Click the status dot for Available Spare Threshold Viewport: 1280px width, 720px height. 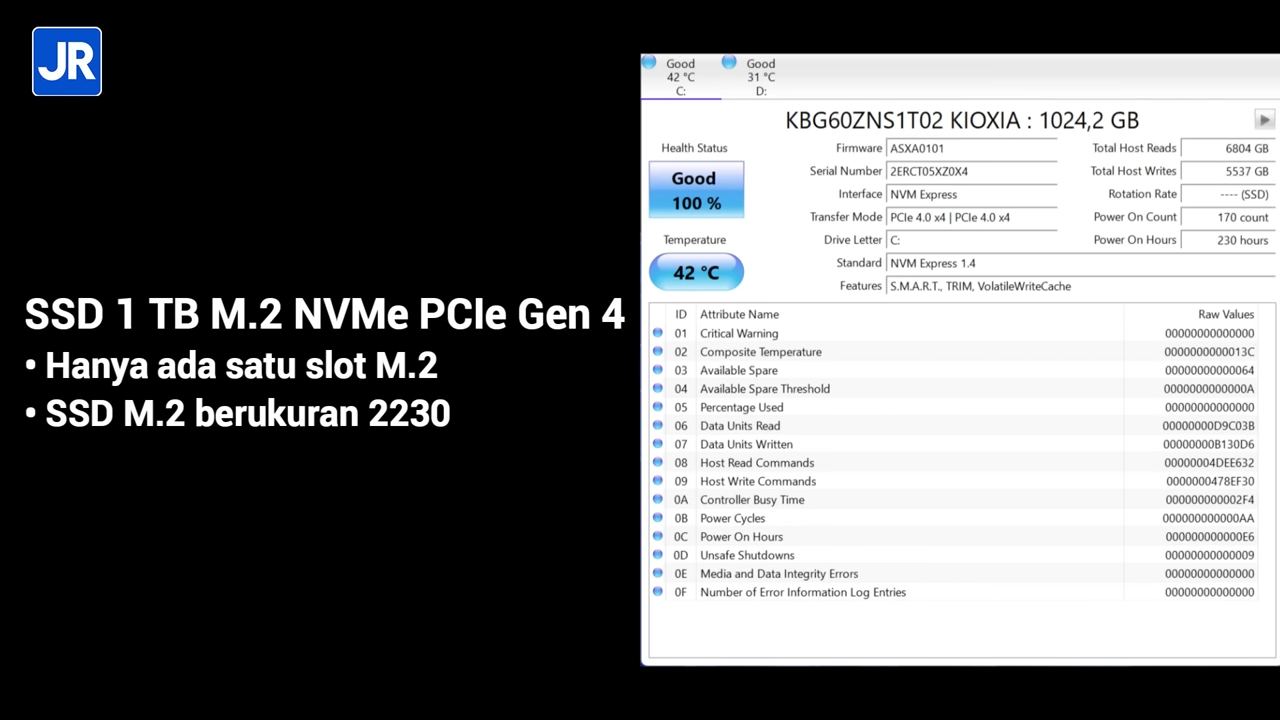tap(657, 388)
